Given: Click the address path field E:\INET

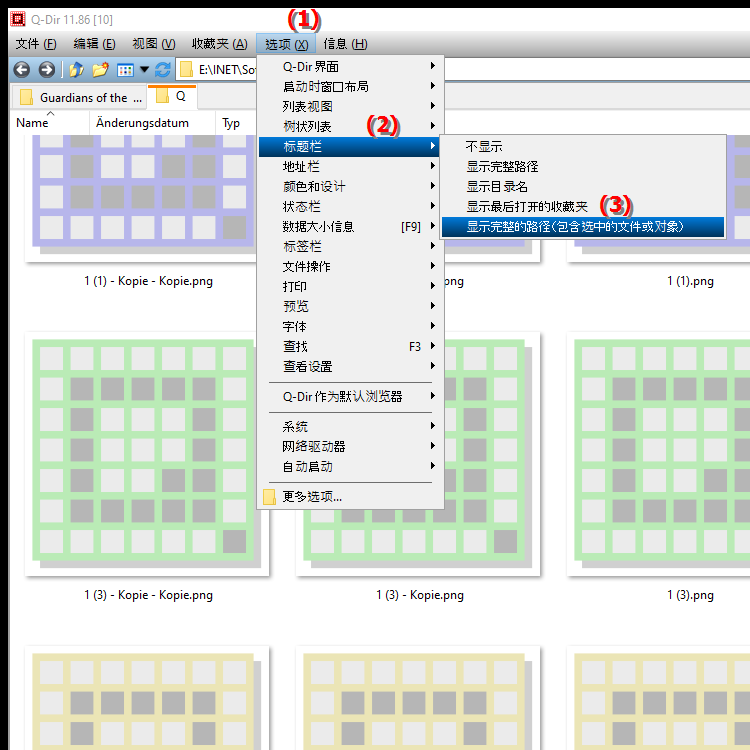Looking at the screenshot, I should click(x=227, y=70).
